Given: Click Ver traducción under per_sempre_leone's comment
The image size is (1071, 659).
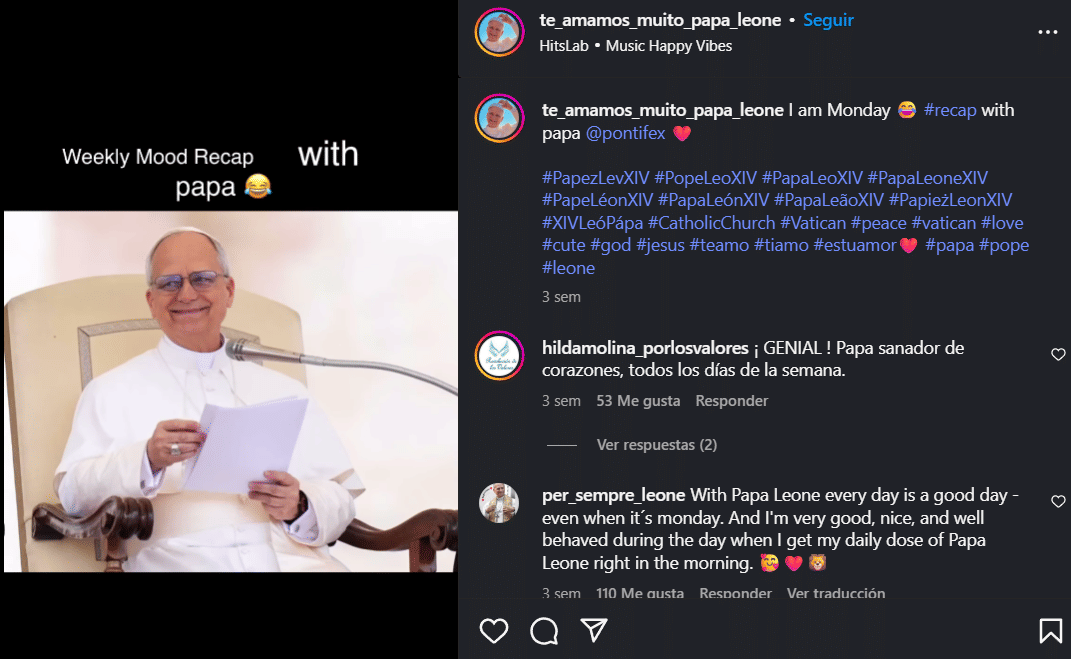Looking at the screenshot, I should [836, 593].
